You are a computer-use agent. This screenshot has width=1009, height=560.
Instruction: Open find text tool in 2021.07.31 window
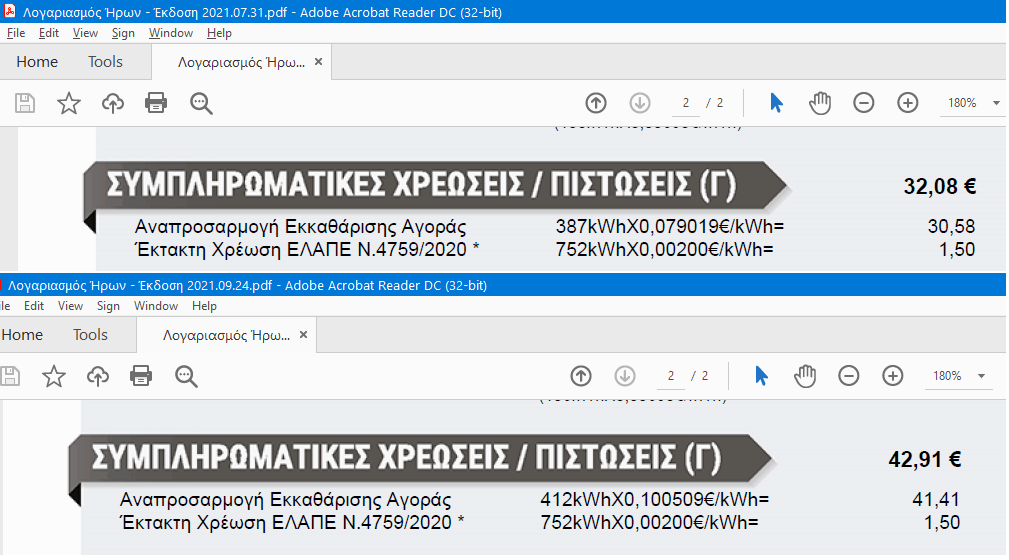pyautogui.click(x=201, y=103)
